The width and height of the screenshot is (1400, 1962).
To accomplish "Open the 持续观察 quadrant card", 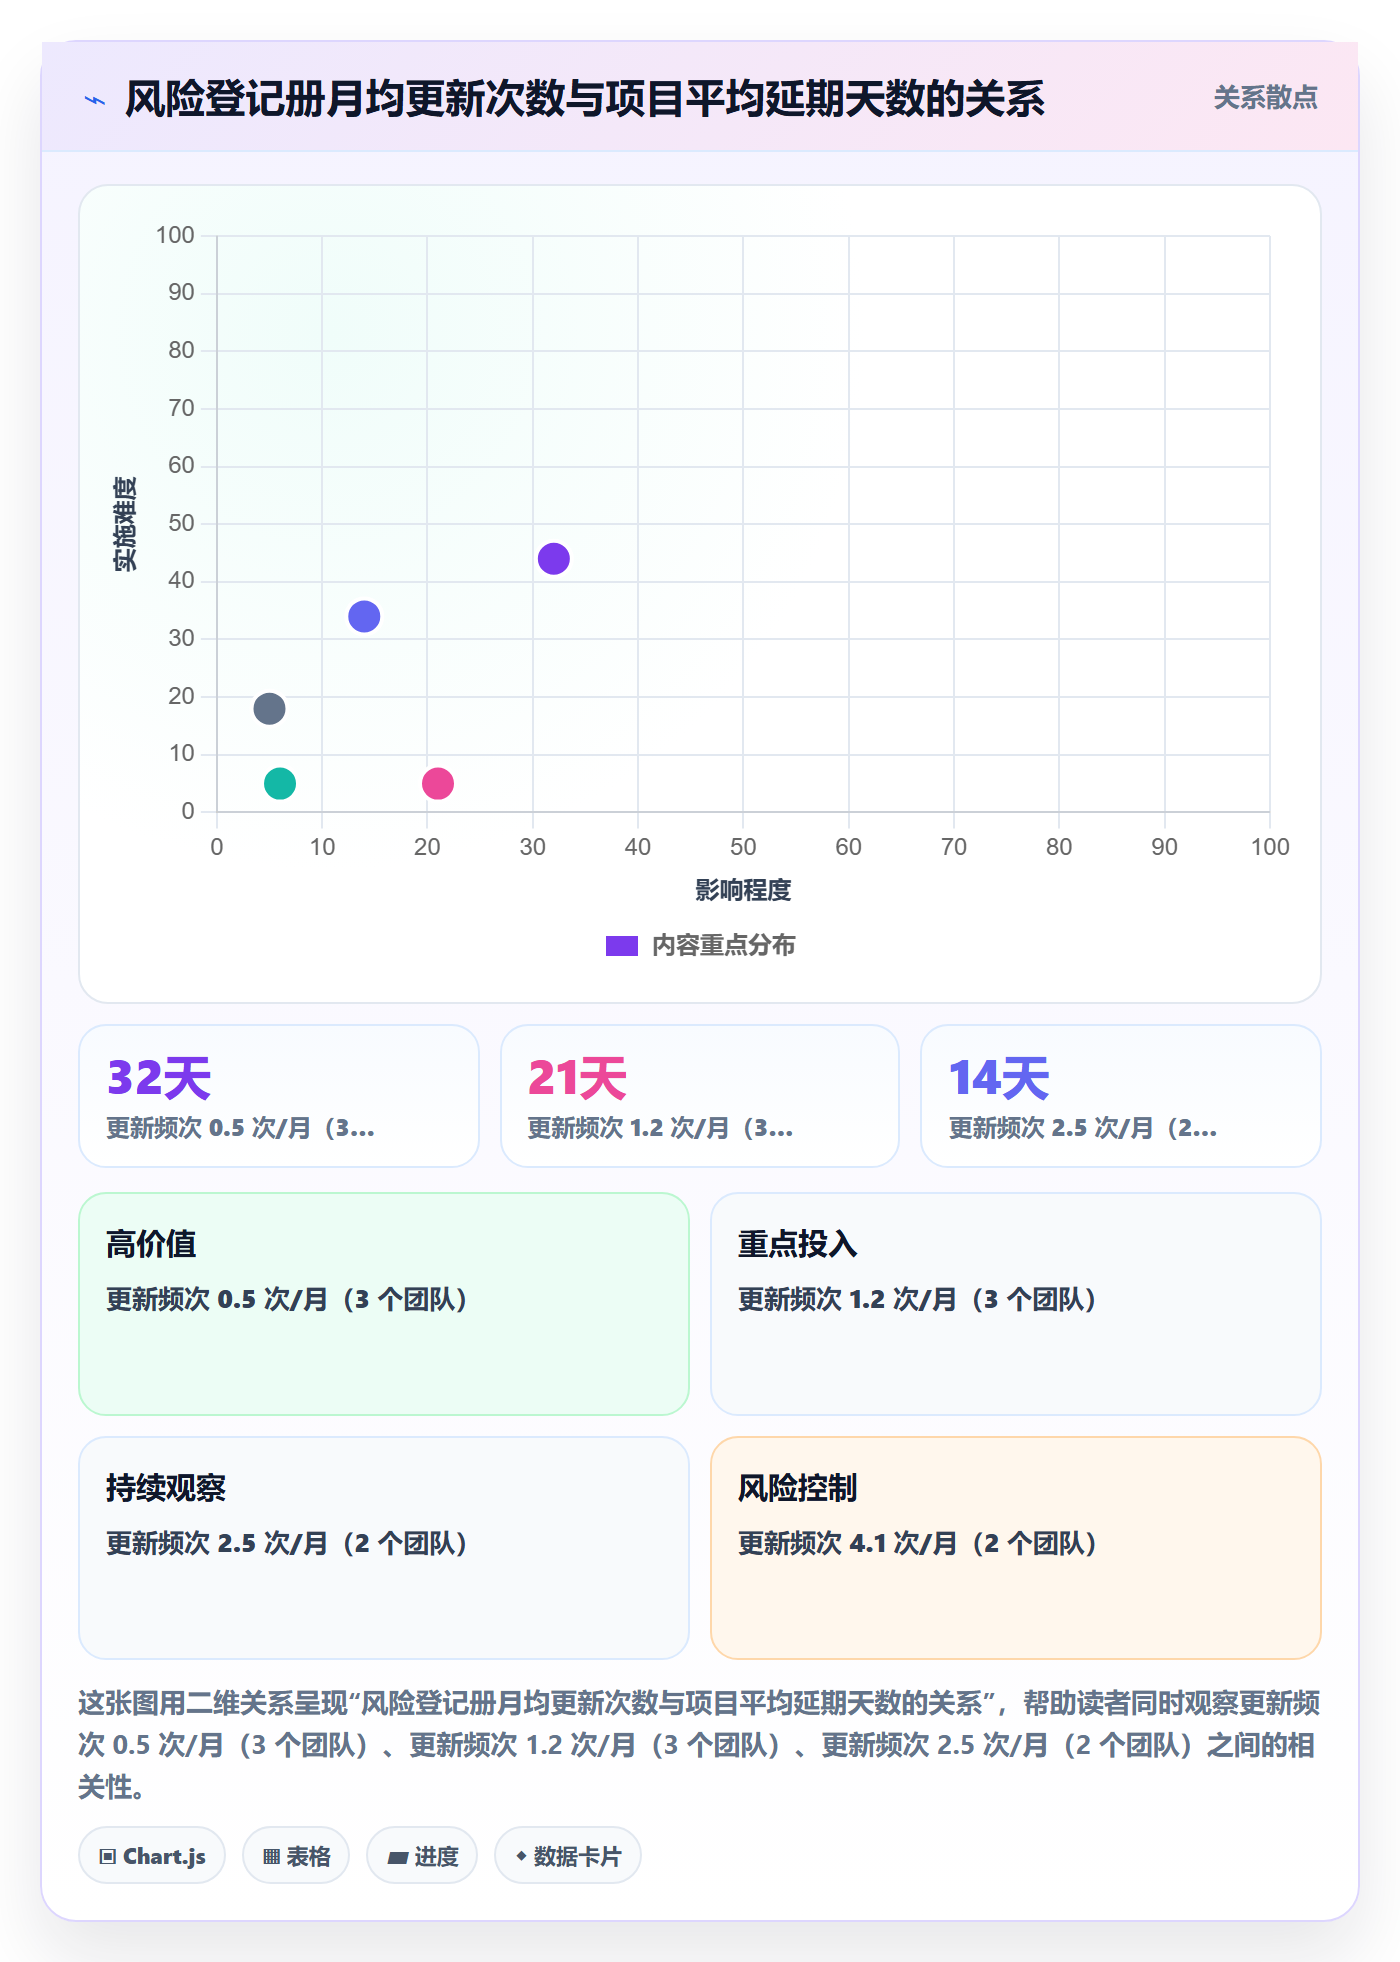I will pos(384,1548).
